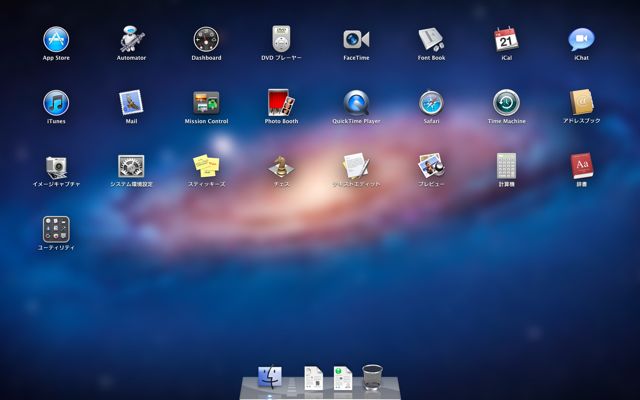Launch the Safari browser
The height and width of the screenshot is (400, 640).
431,103
